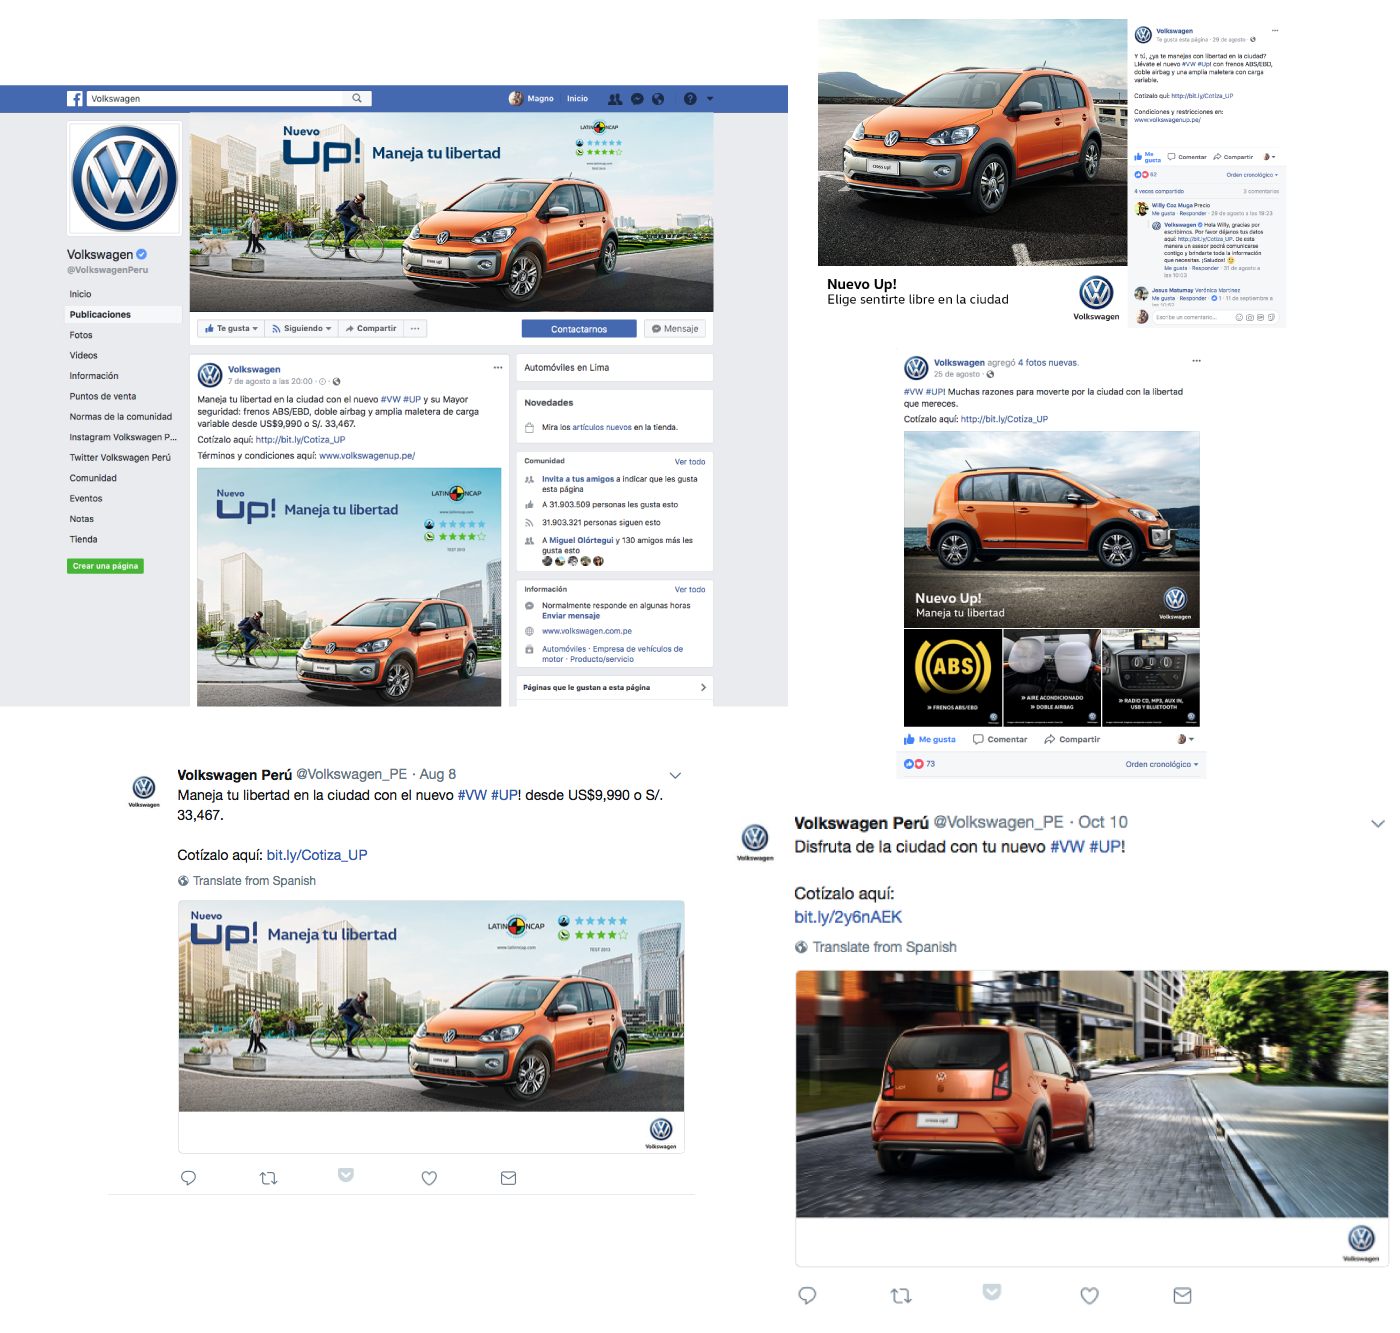
Task: Click the Mensaje button
Action: point(675,329)
